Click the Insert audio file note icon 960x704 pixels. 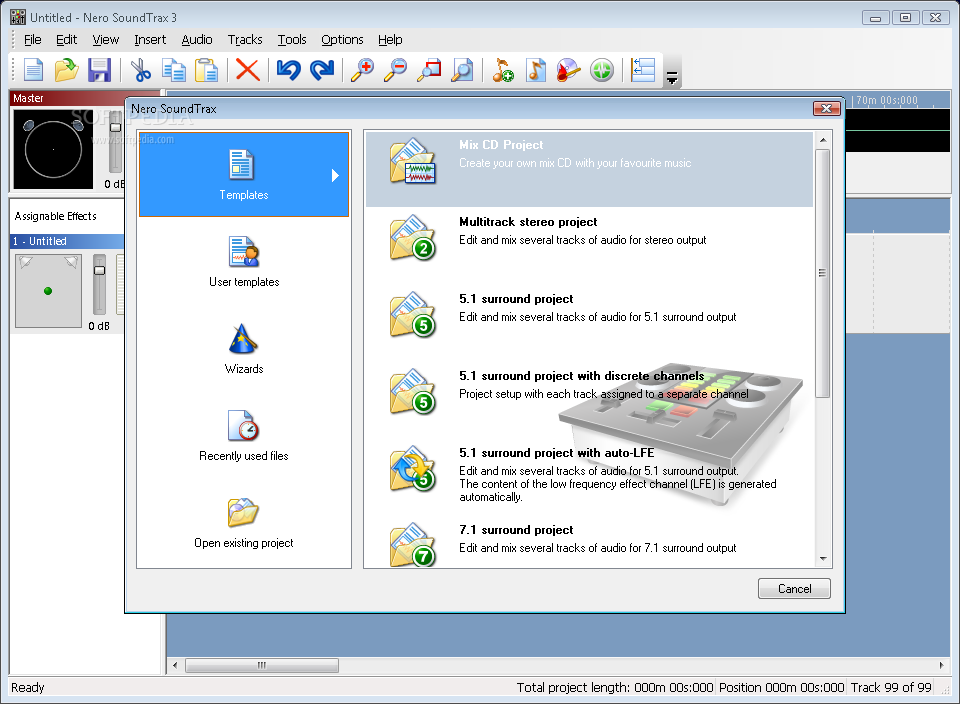pos(503,70)
